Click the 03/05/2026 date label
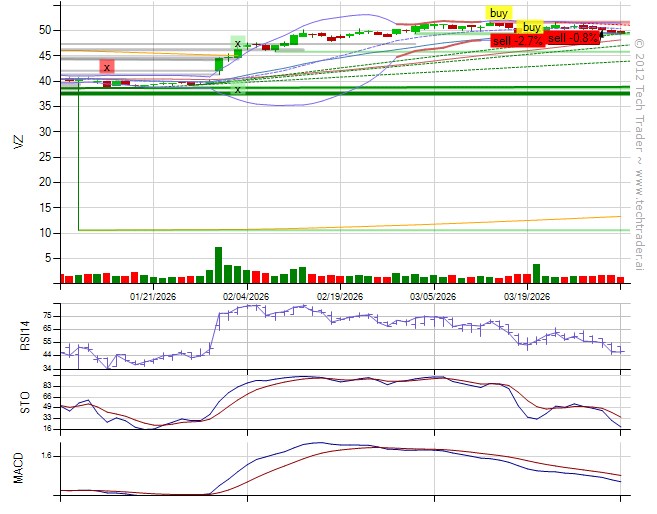The image size is (657, 514). [432, 296]
